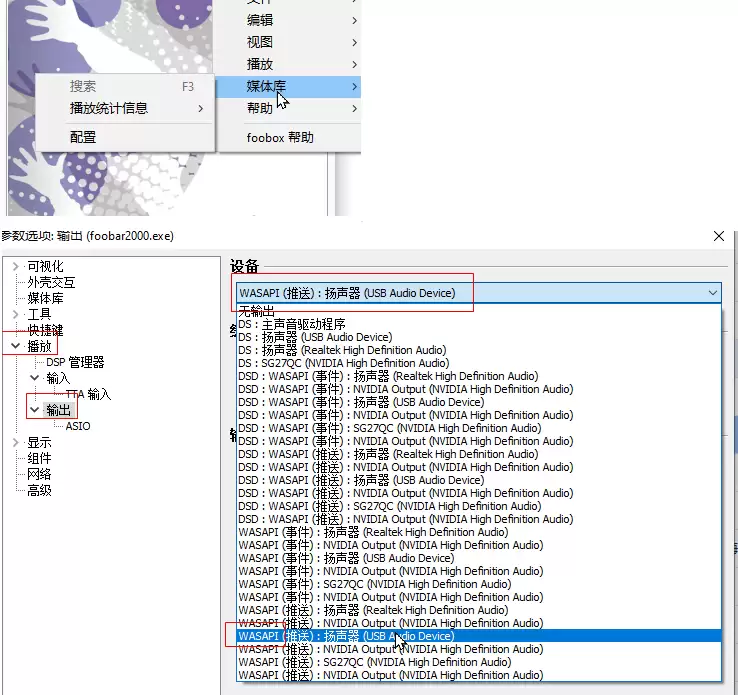The height and width of the screenshot is (695, 738).
Task: Select 高级 in the preferences tree
Action: tap(39, 490)
